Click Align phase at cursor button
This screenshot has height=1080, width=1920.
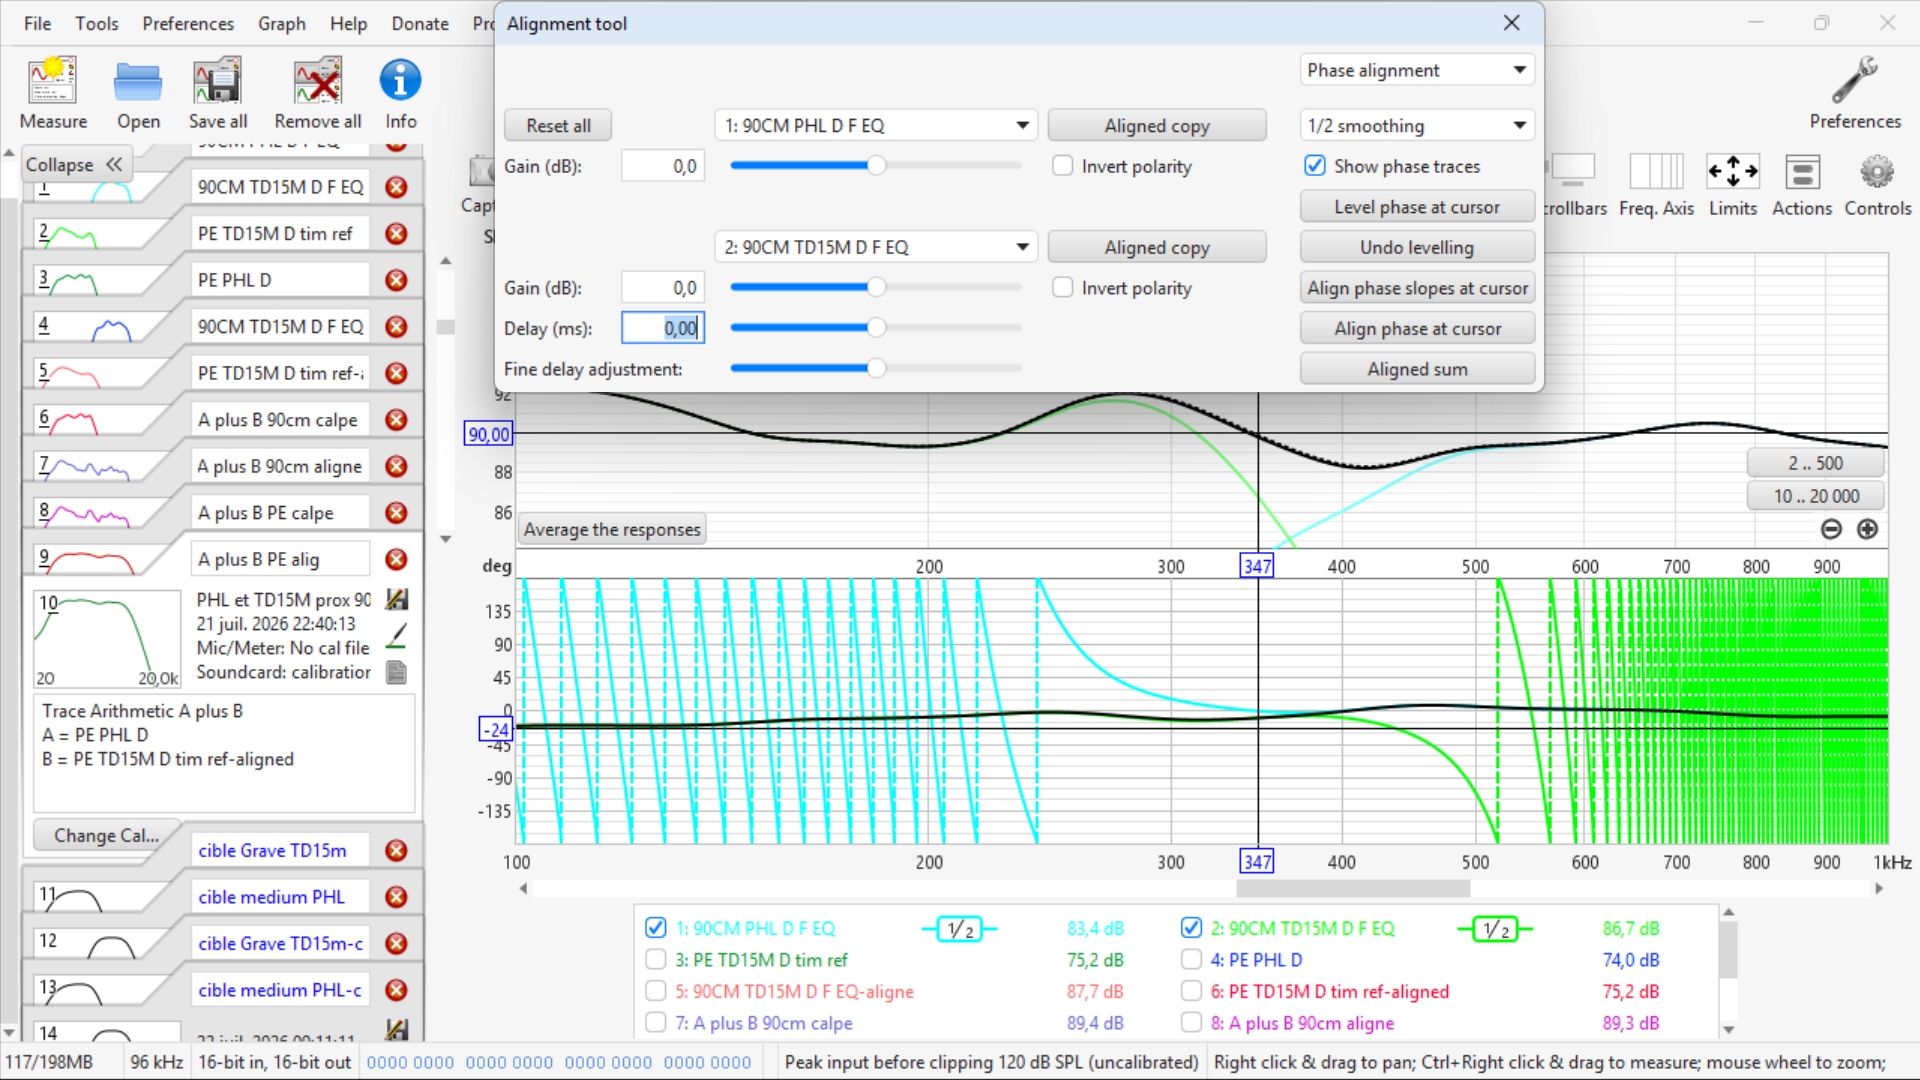point(1417,328)
